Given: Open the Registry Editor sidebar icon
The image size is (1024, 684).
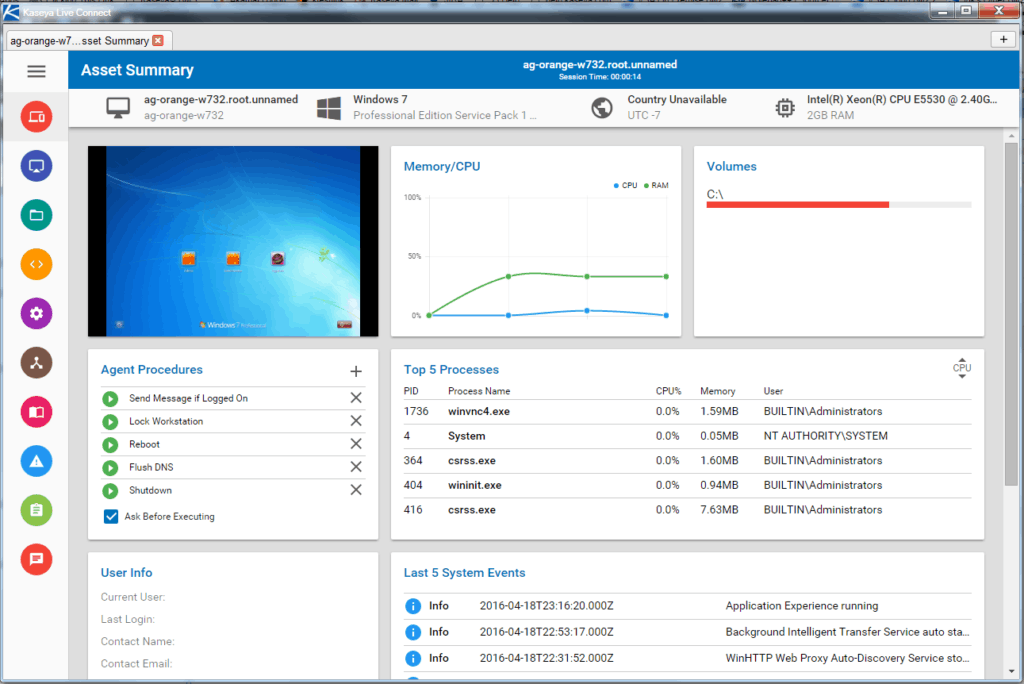Looking at the screenshot, I should pos(36,411).
